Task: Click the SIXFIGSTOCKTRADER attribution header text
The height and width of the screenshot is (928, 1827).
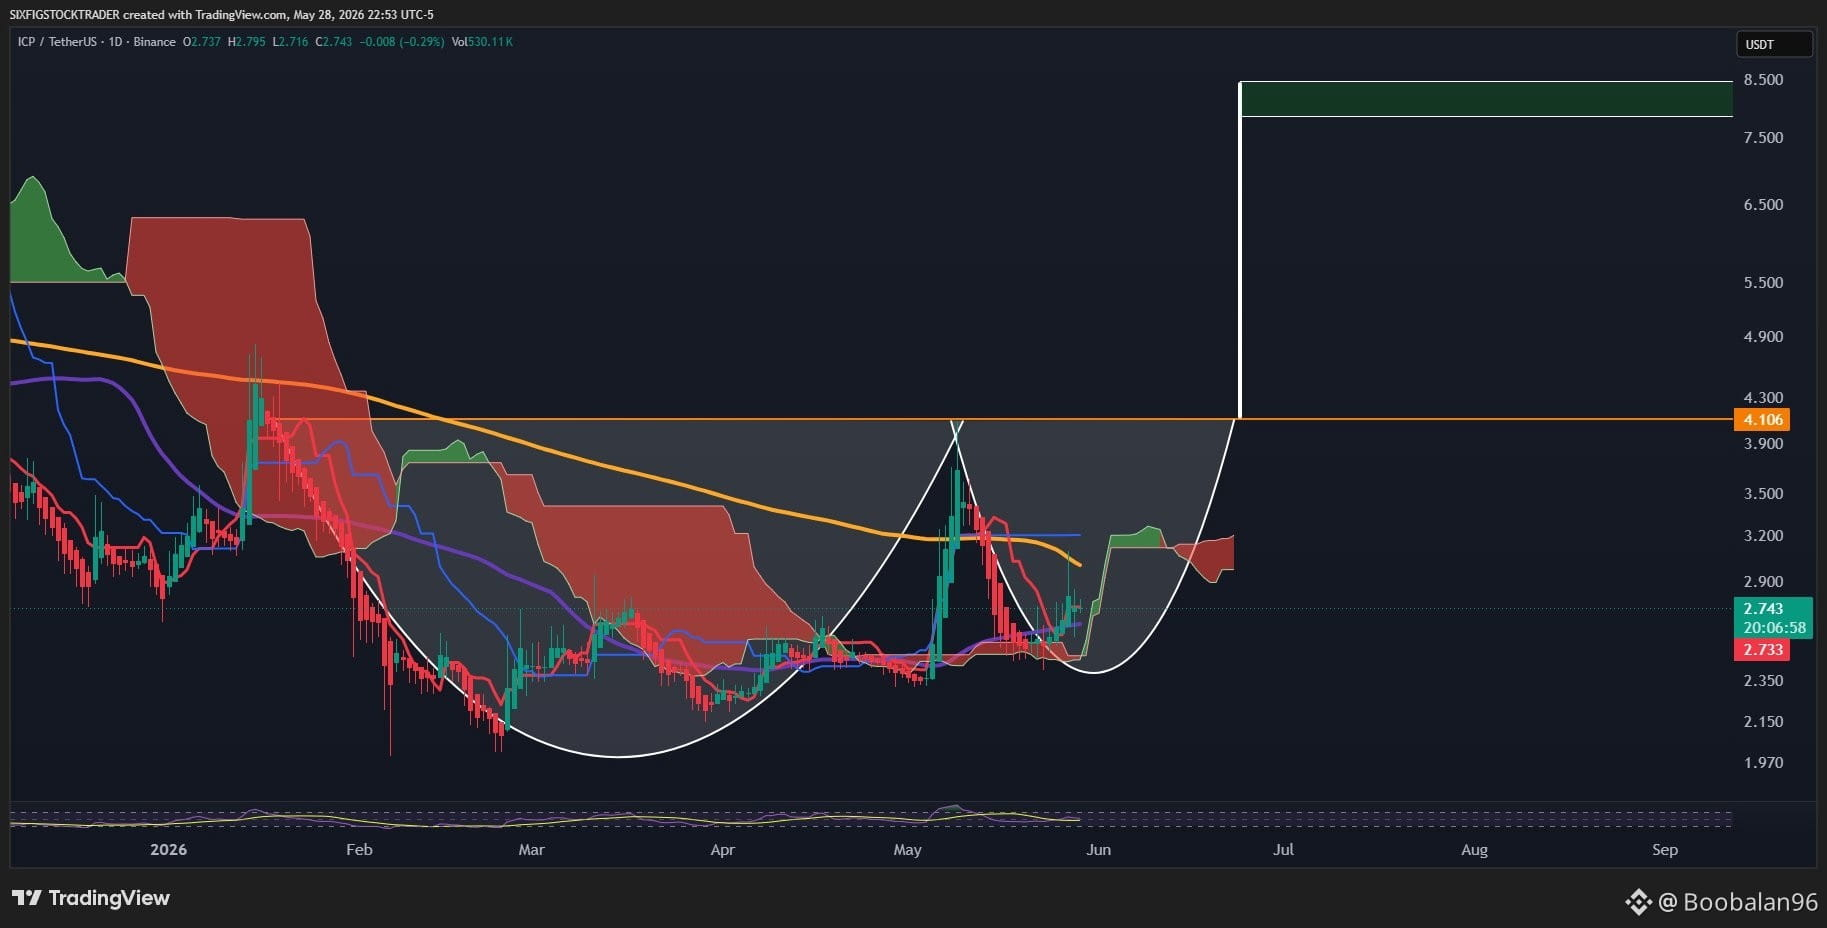Action: [221, 15]
